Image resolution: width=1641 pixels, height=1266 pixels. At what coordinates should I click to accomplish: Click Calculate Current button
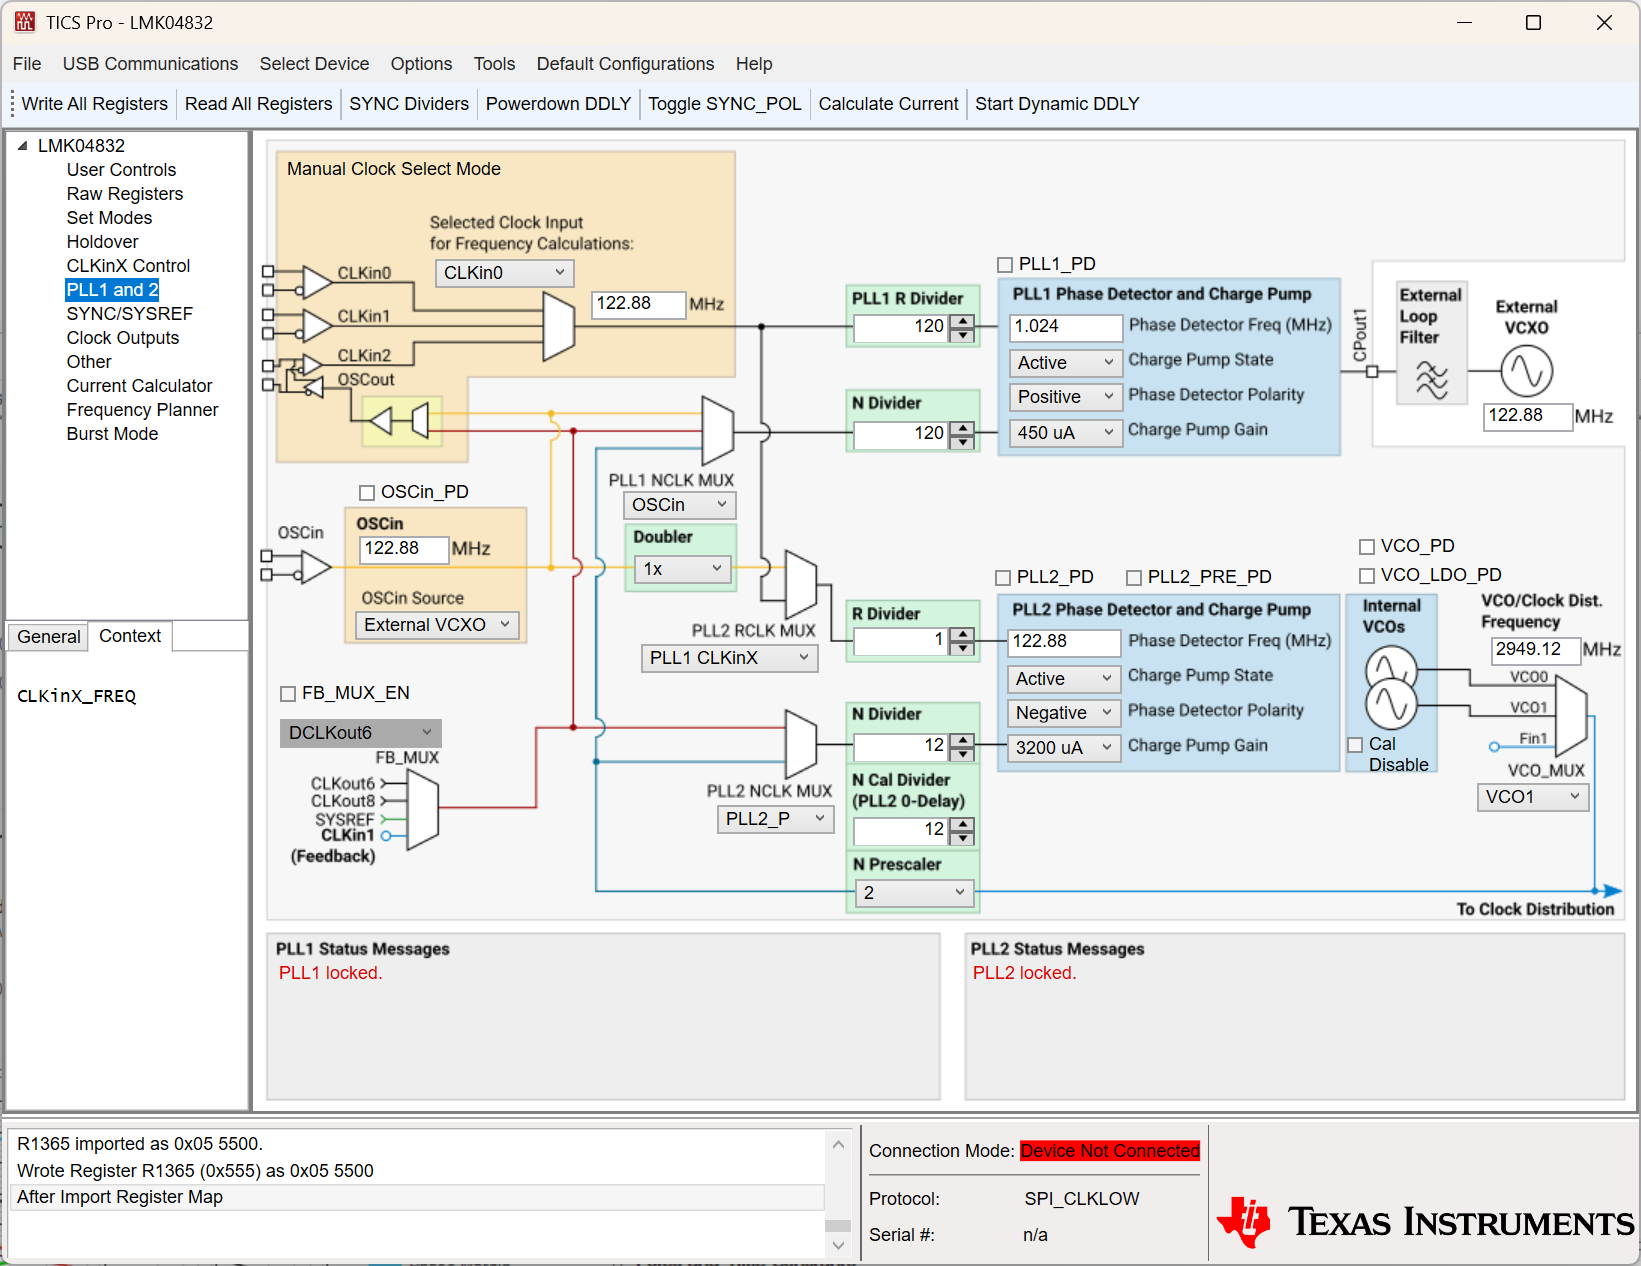click(x=888, y=104)
